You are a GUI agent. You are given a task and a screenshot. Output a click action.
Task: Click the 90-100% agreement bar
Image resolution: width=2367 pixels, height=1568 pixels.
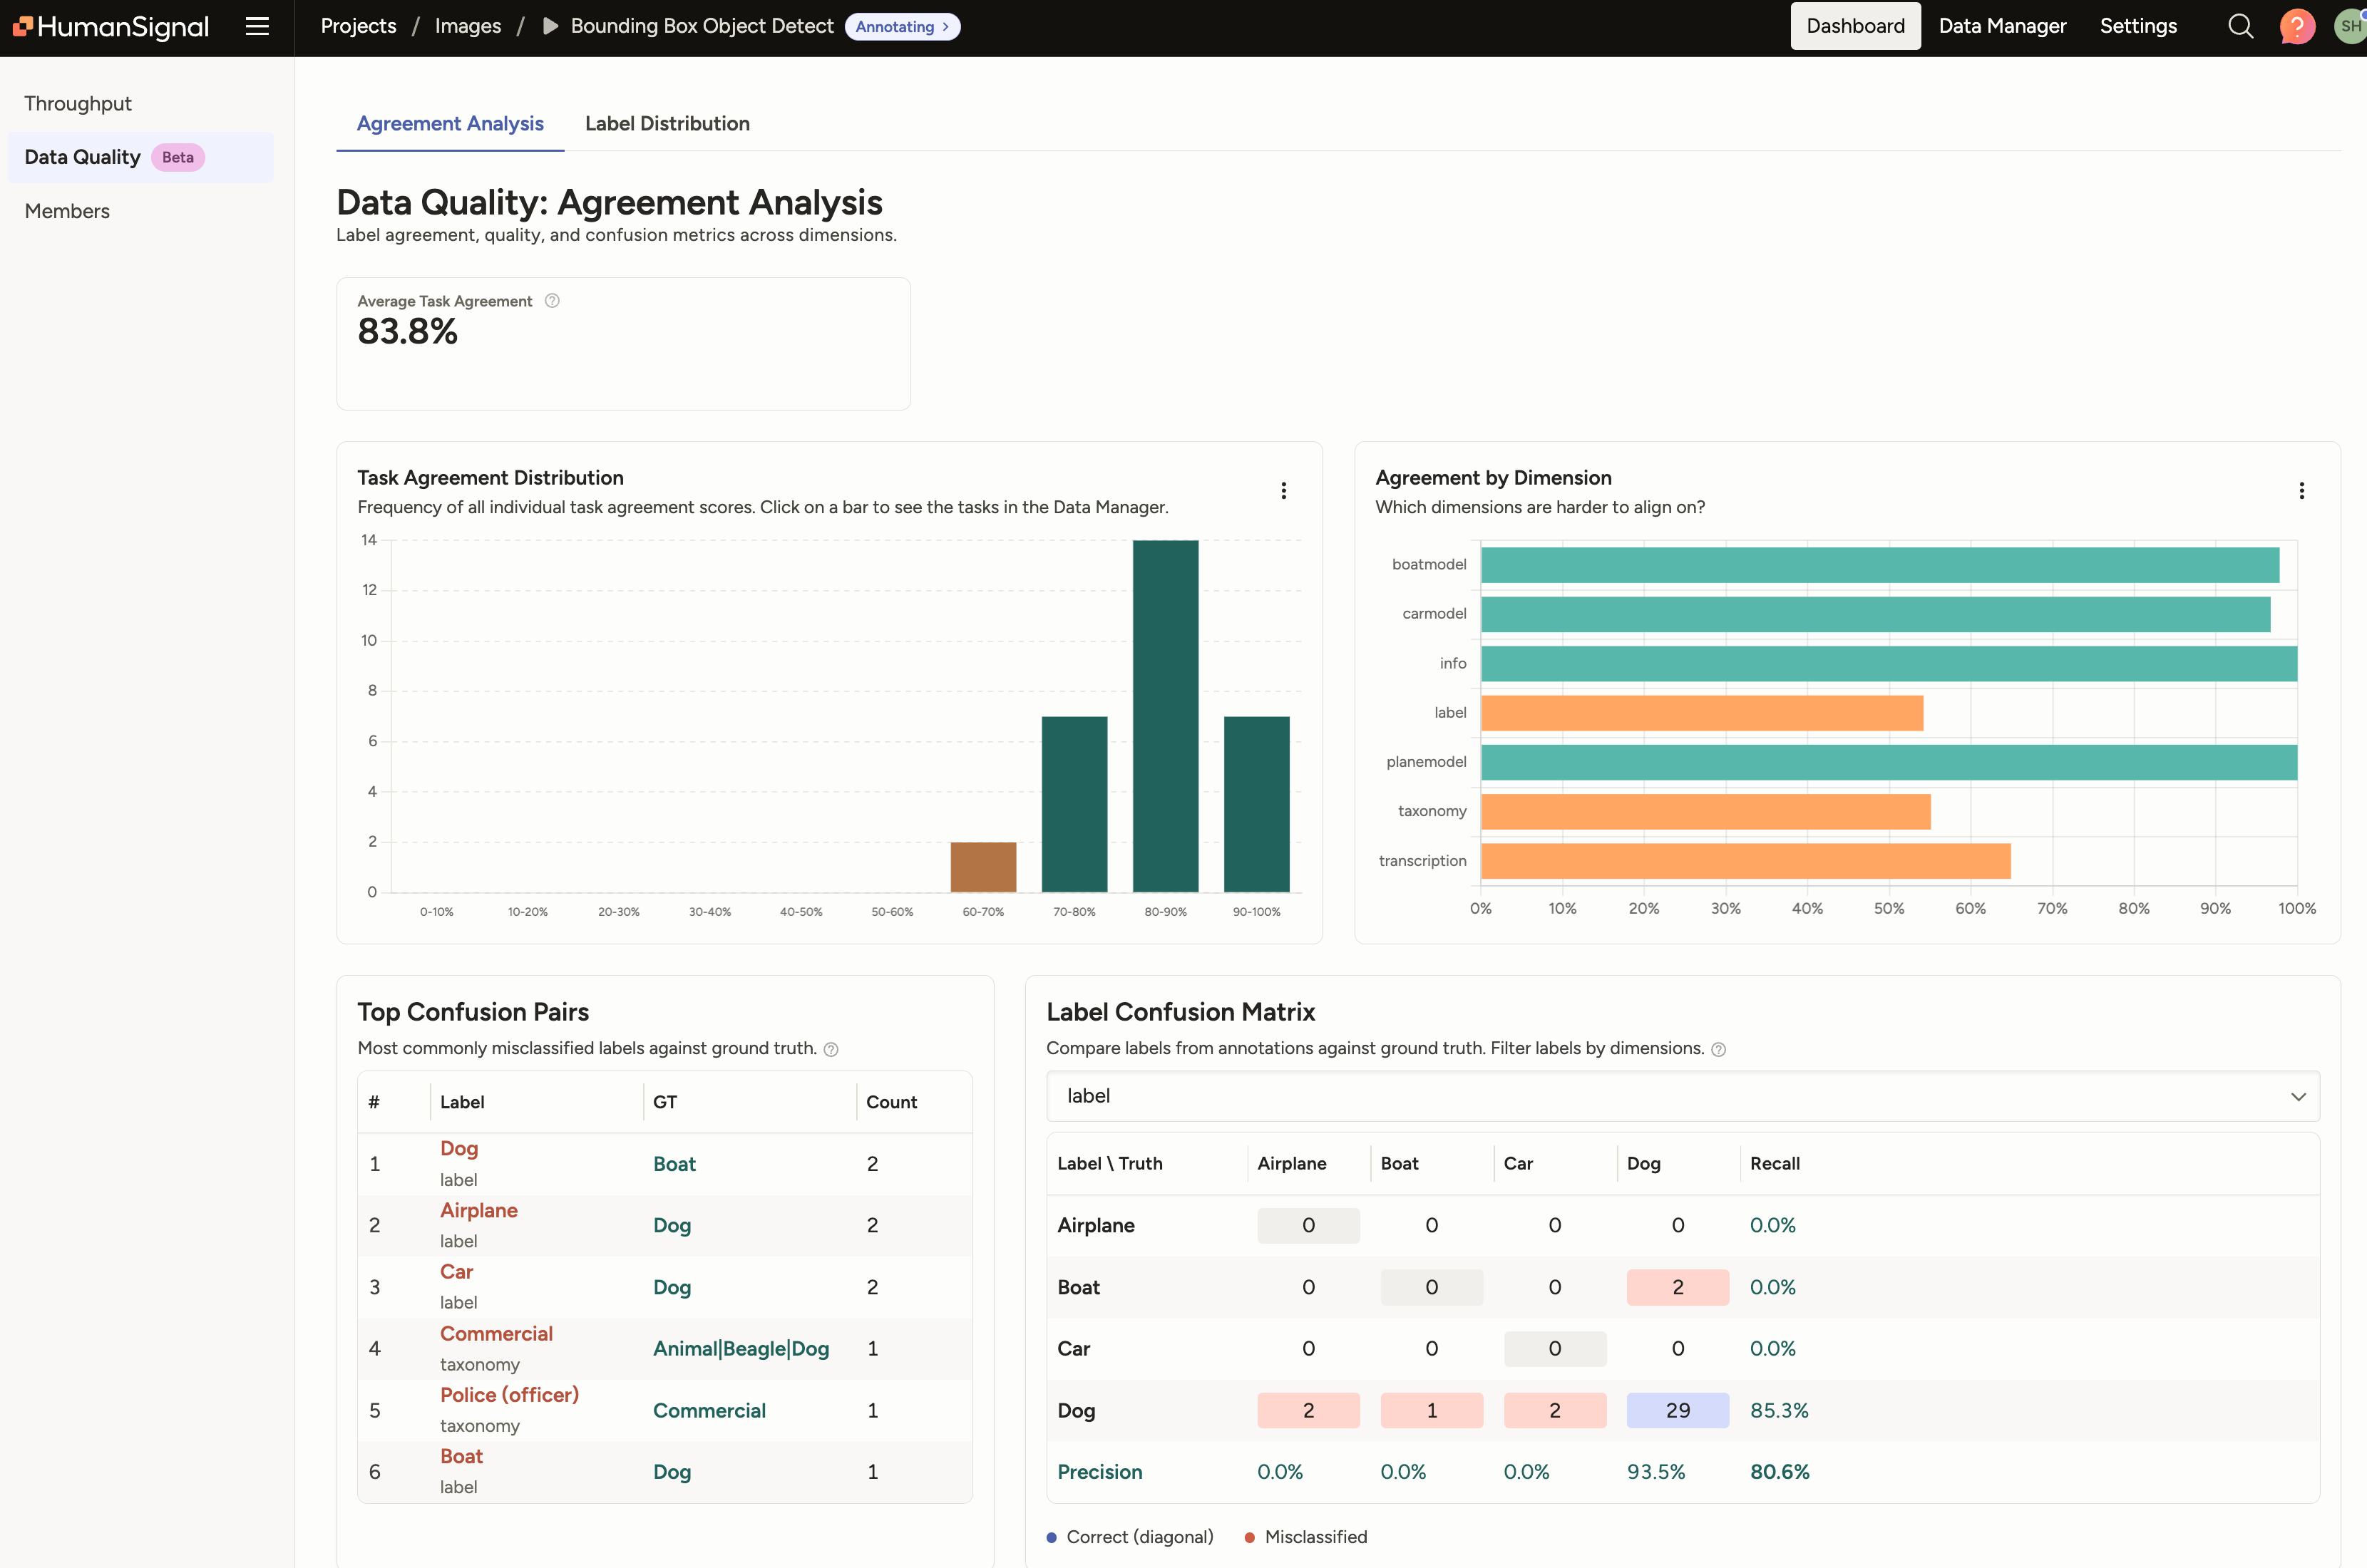[x=1256, y=804]
